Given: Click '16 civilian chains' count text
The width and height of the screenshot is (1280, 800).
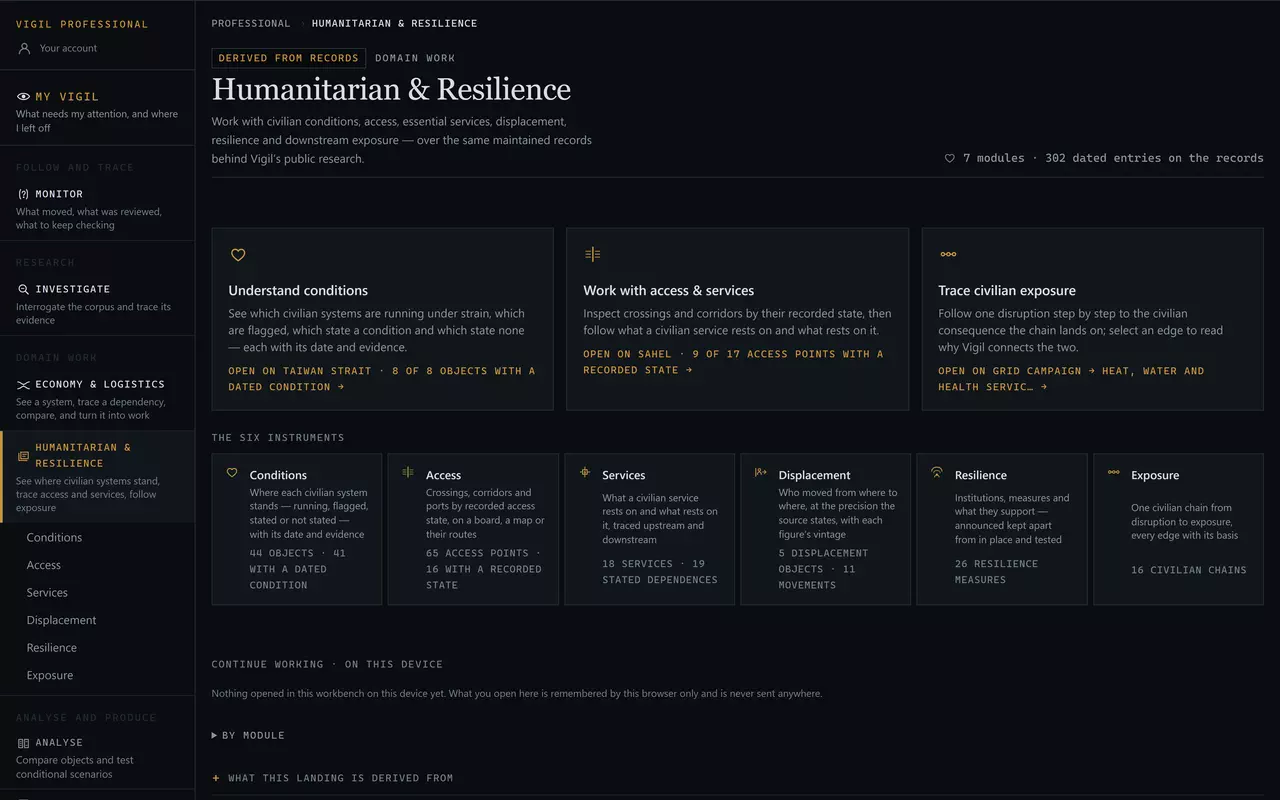Looking at the screenshot, I should pyautogui.click(x=1189, y=570).
